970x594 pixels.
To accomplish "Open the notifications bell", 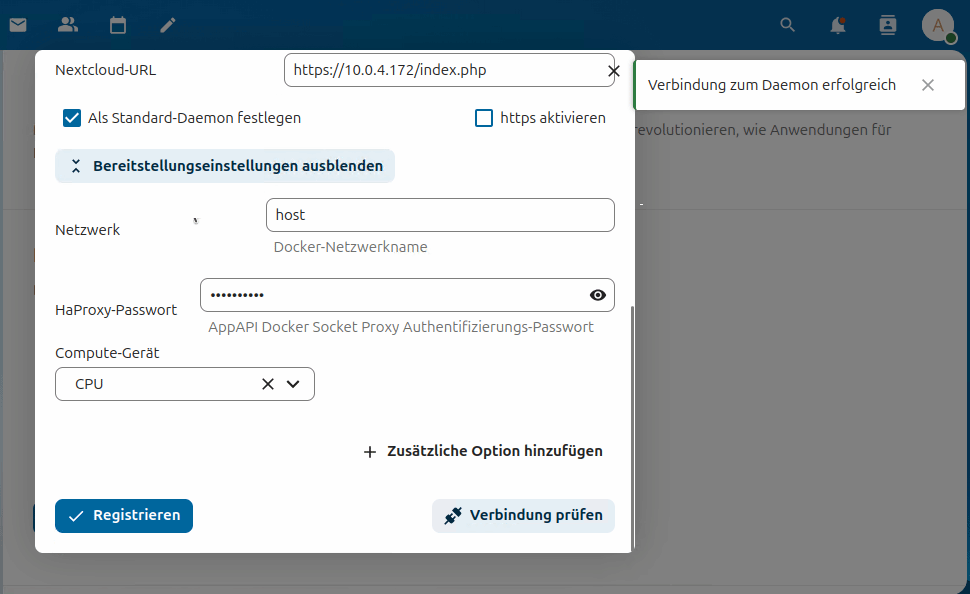I will coord(838,25).
